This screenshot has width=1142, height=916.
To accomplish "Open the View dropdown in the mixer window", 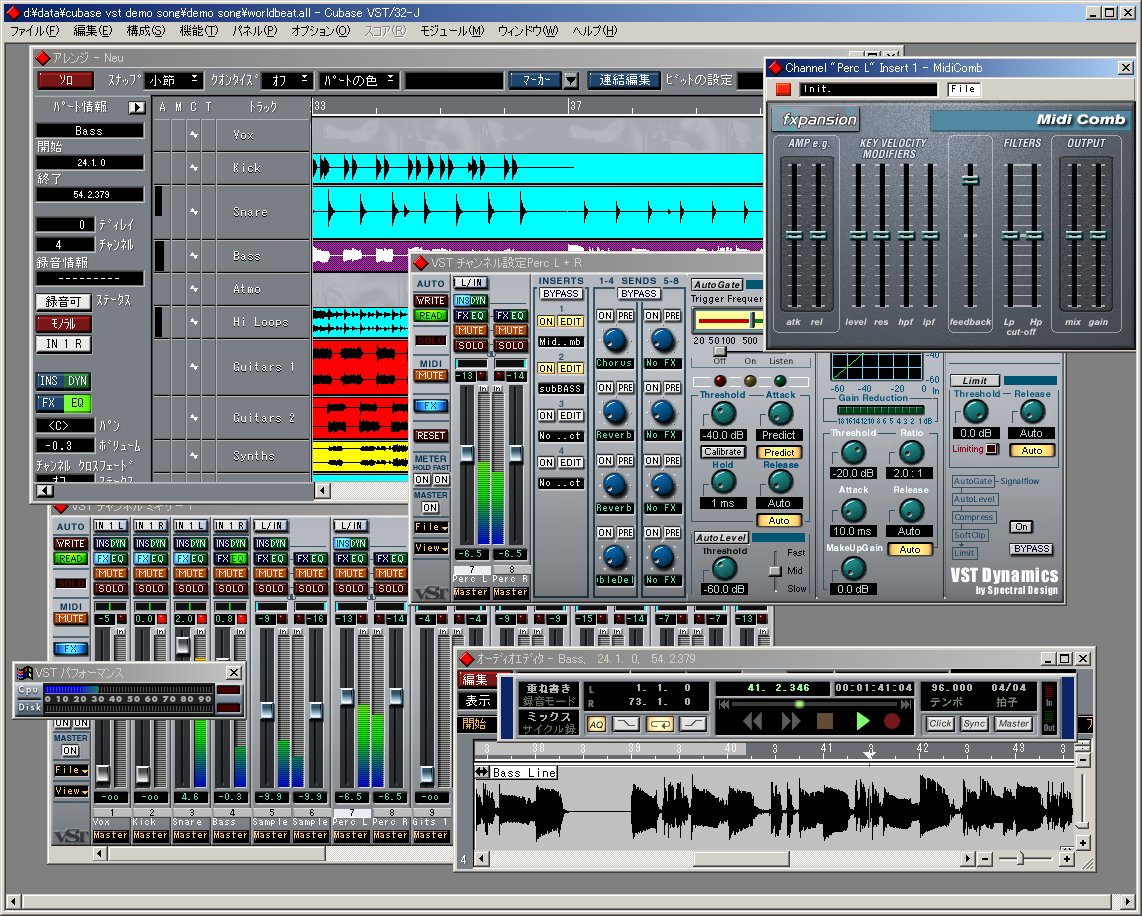I will tap(71, 791).
